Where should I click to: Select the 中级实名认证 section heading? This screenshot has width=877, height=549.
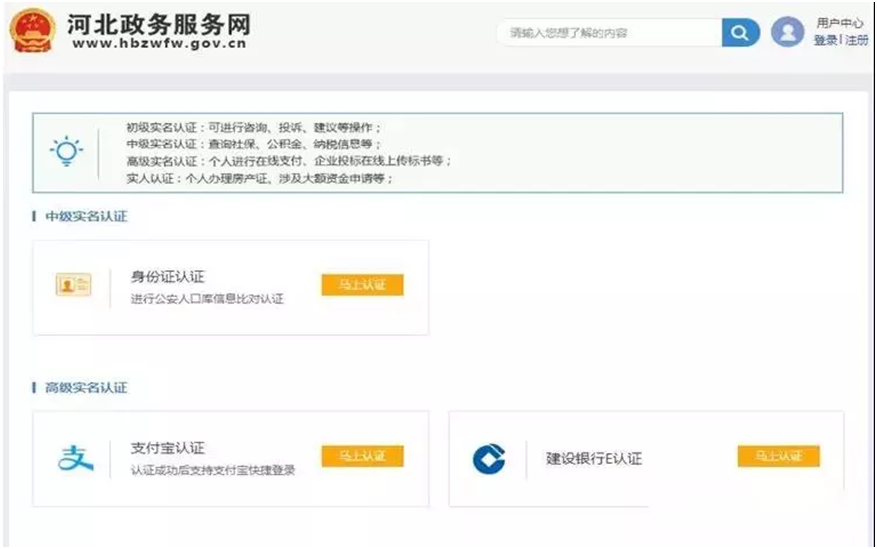pos(86,216)
